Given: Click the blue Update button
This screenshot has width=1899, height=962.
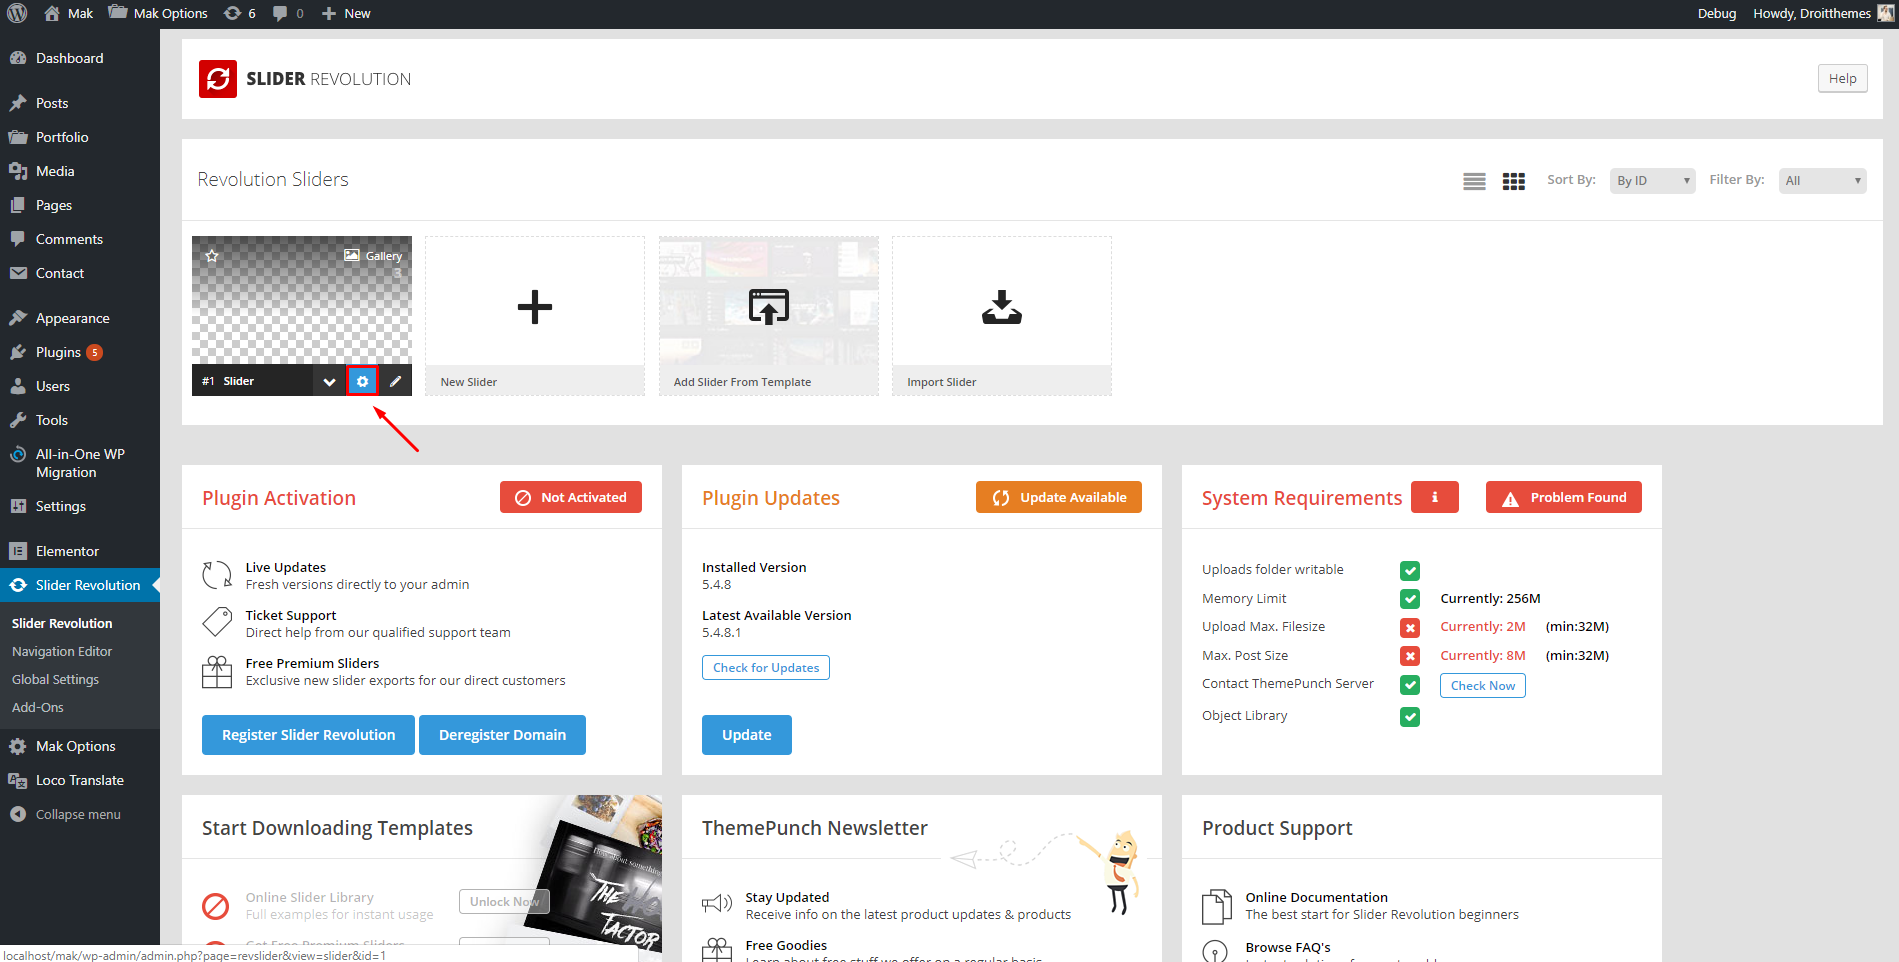Looking at the screenshot, I should pos(747,735).
